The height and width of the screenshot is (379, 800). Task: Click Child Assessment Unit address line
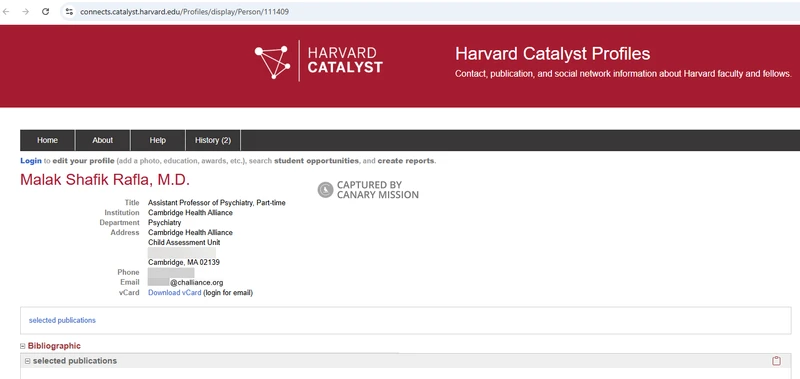click(x=184, y=243)
